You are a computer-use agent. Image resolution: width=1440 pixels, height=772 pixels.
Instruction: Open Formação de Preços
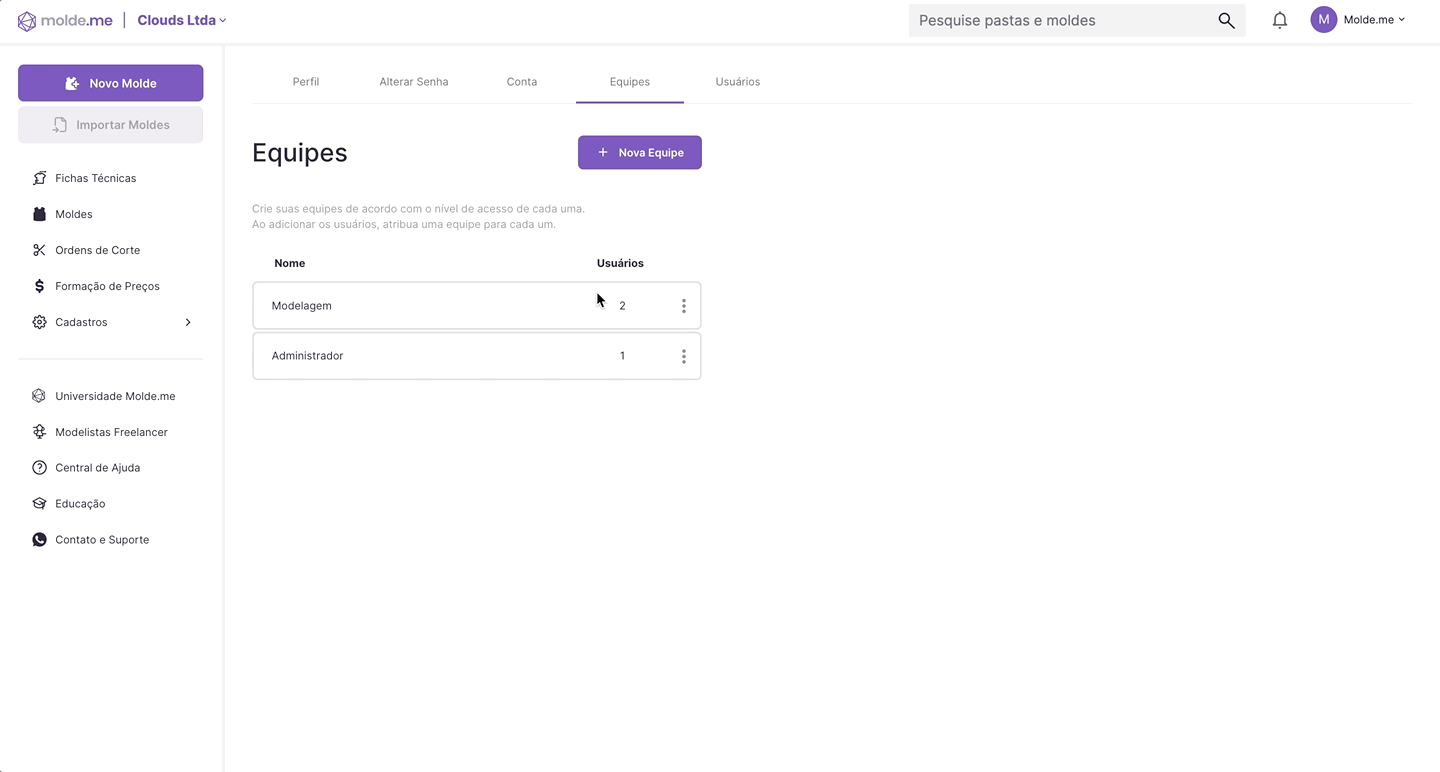click(x=107, y=286)
